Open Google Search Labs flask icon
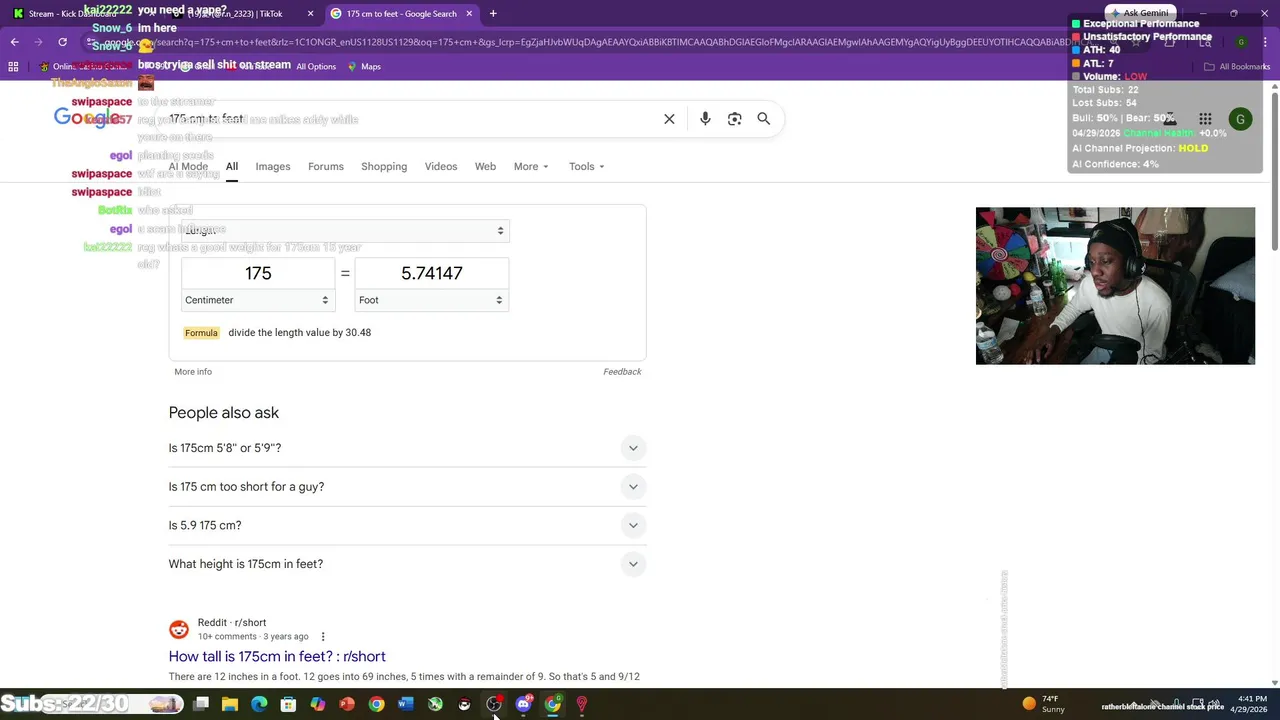 coord(1170,119)
